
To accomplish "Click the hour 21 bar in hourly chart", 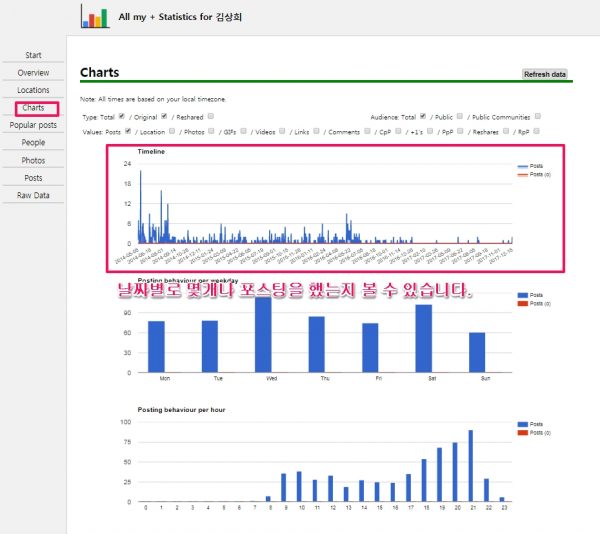I will [x=471, y=466].
